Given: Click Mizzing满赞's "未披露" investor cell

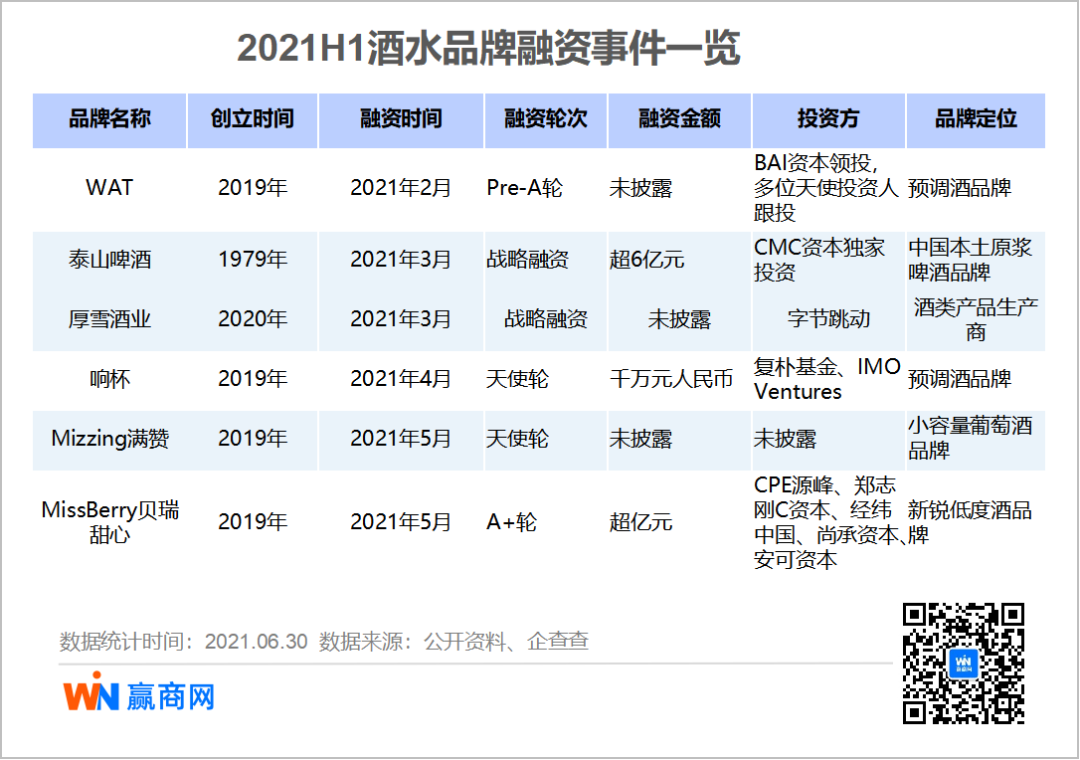Looking at the screenshot, I should pos(785,438).
